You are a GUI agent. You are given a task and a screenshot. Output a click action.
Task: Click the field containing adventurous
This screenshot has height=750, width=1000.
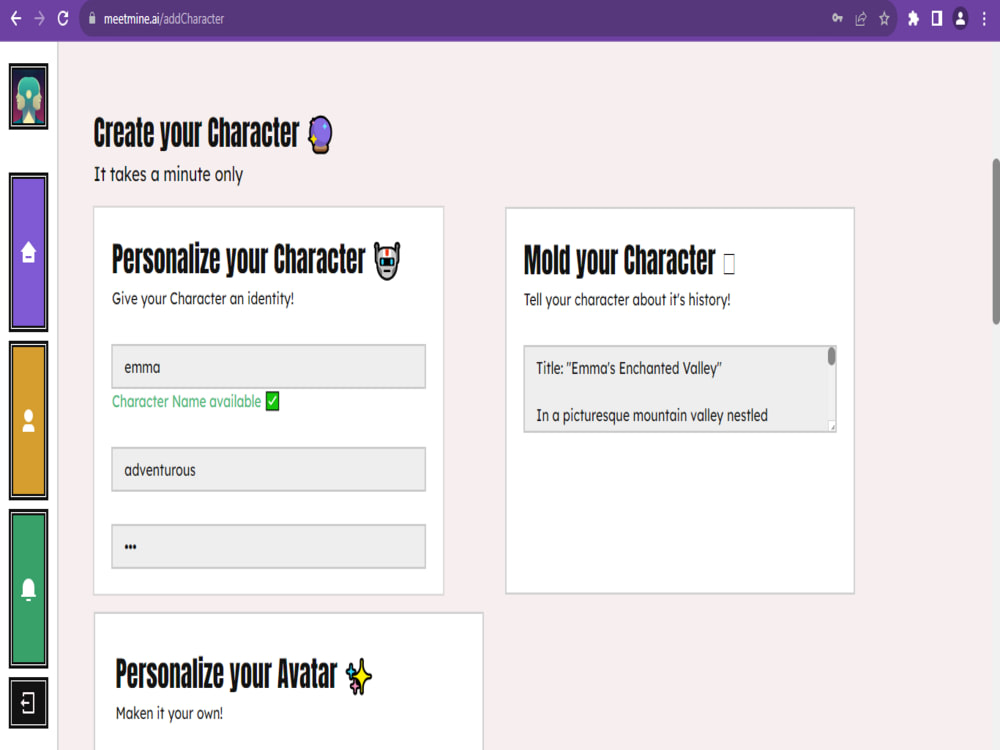pos(268,469)
